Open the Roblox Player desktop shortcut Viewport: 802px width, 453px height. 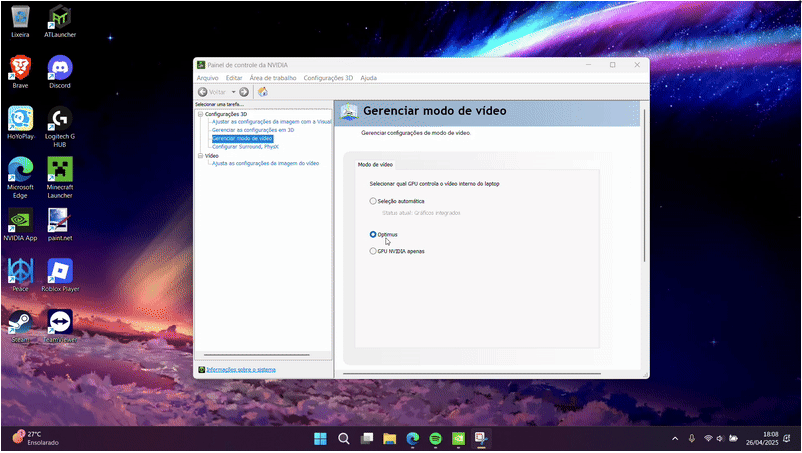60,270
